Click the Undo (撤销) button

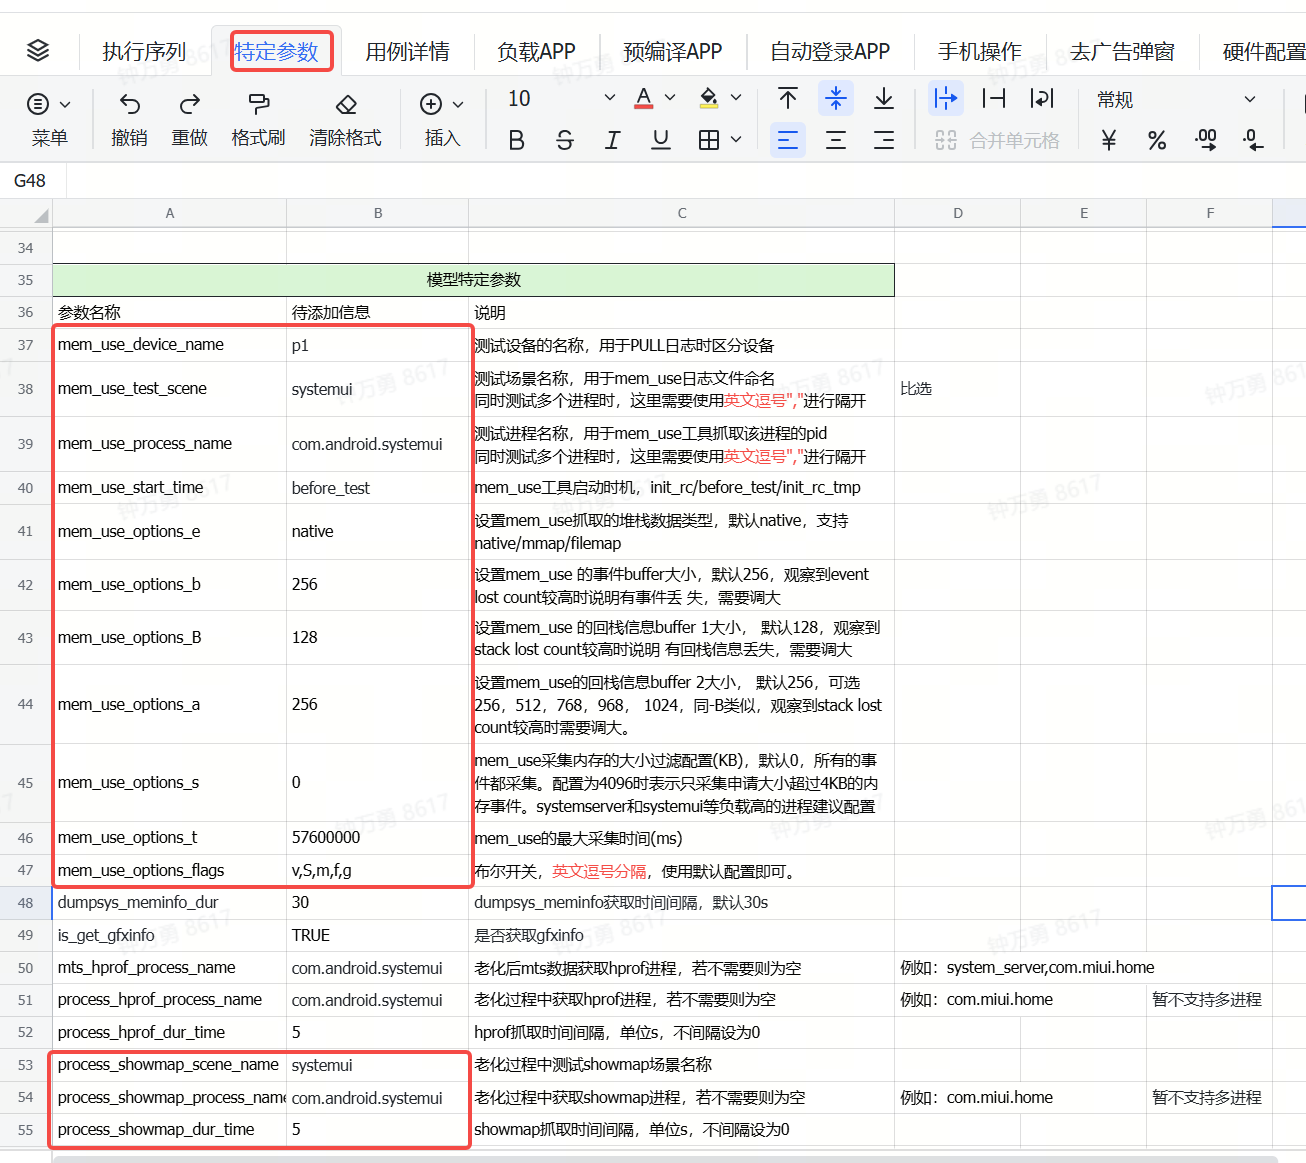130,119
